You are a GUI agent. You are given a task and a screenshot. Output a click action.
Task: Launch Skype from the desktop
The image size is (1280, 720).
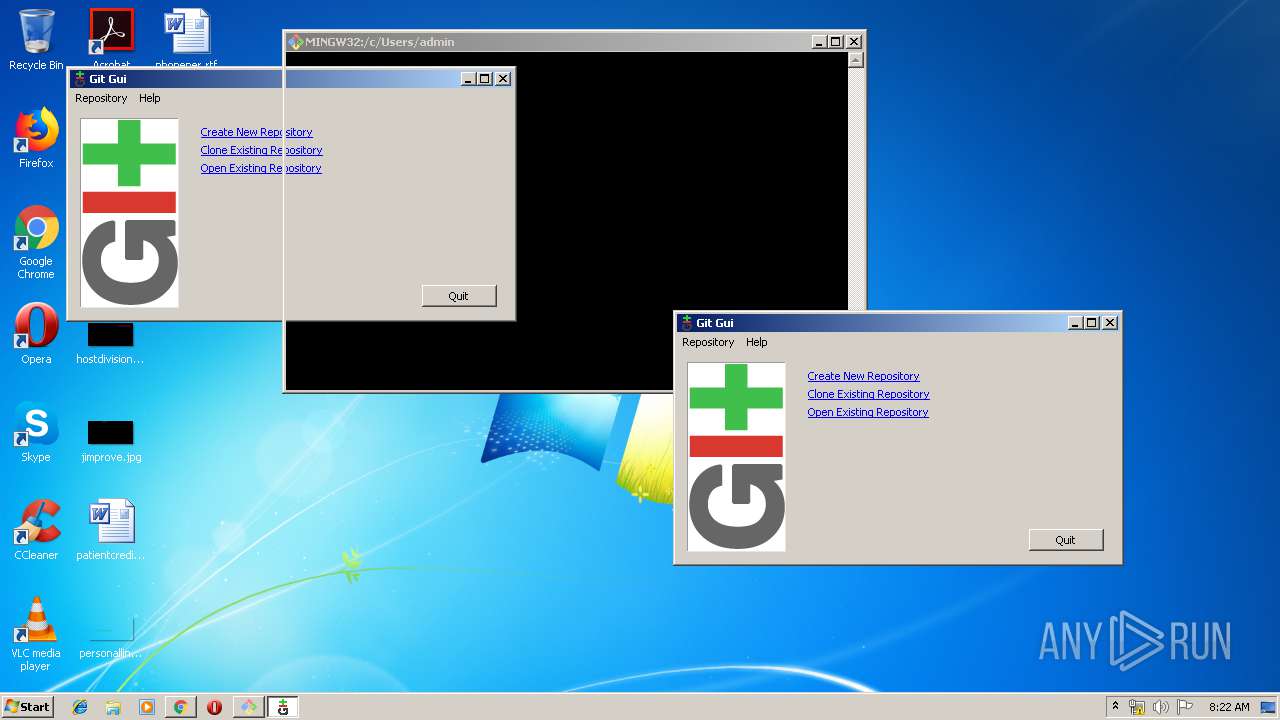36,432
